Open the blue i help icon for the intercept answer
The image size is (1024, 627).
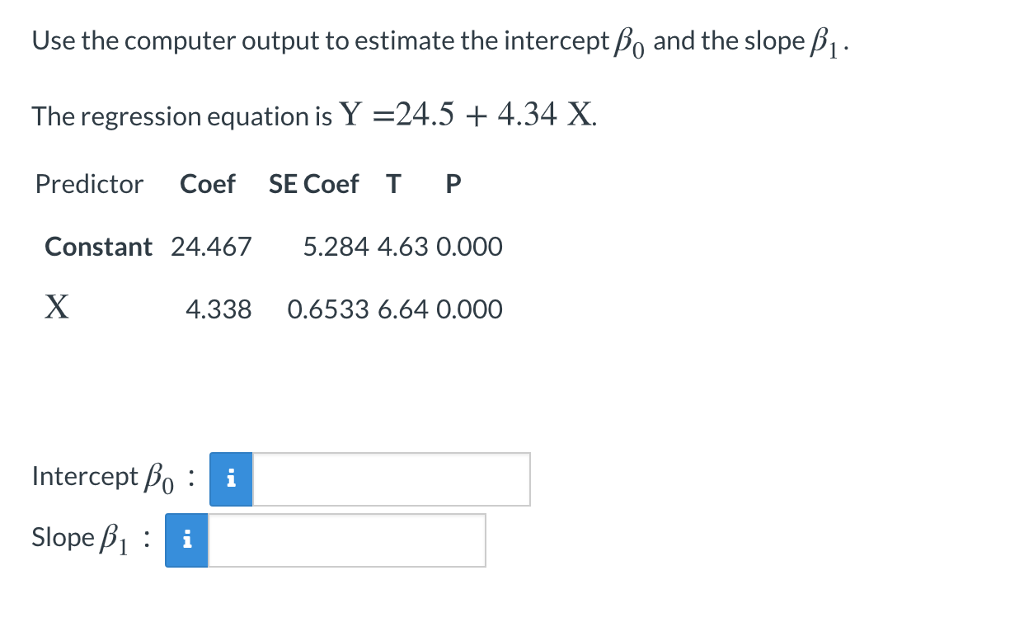coord(230,480)
